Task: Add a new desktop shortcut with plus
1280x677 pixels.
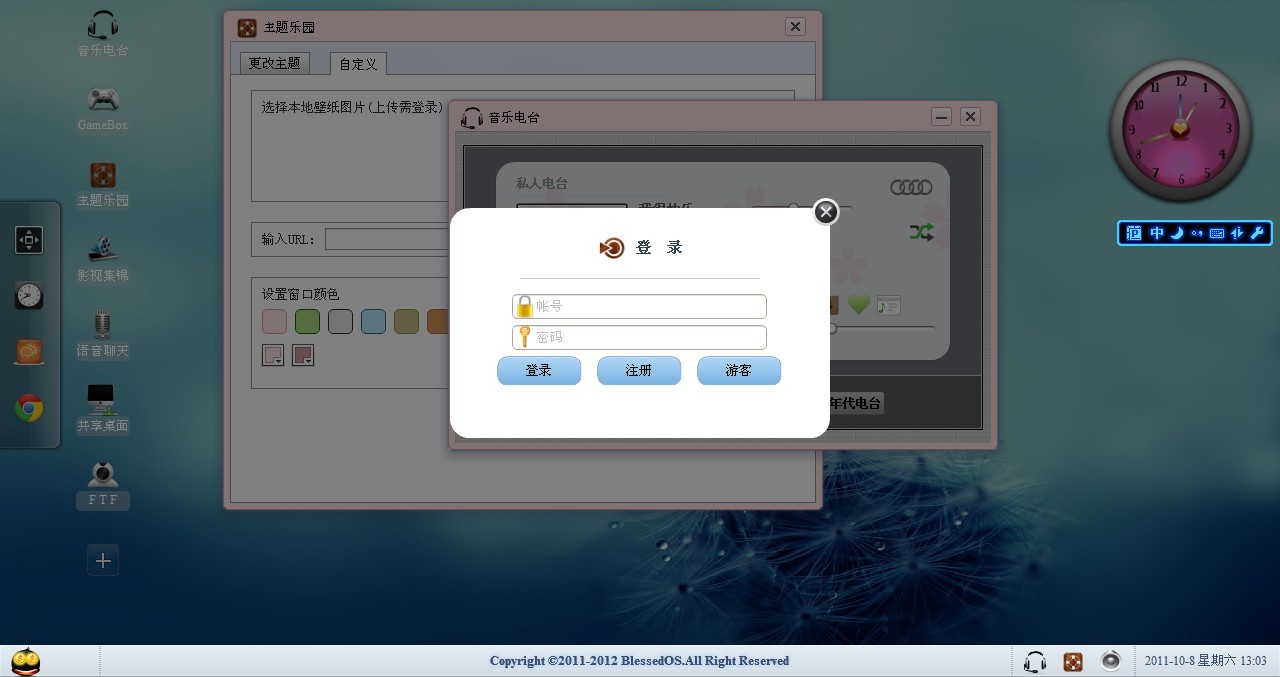Action: pyautogui.click(x=103, y=561)
